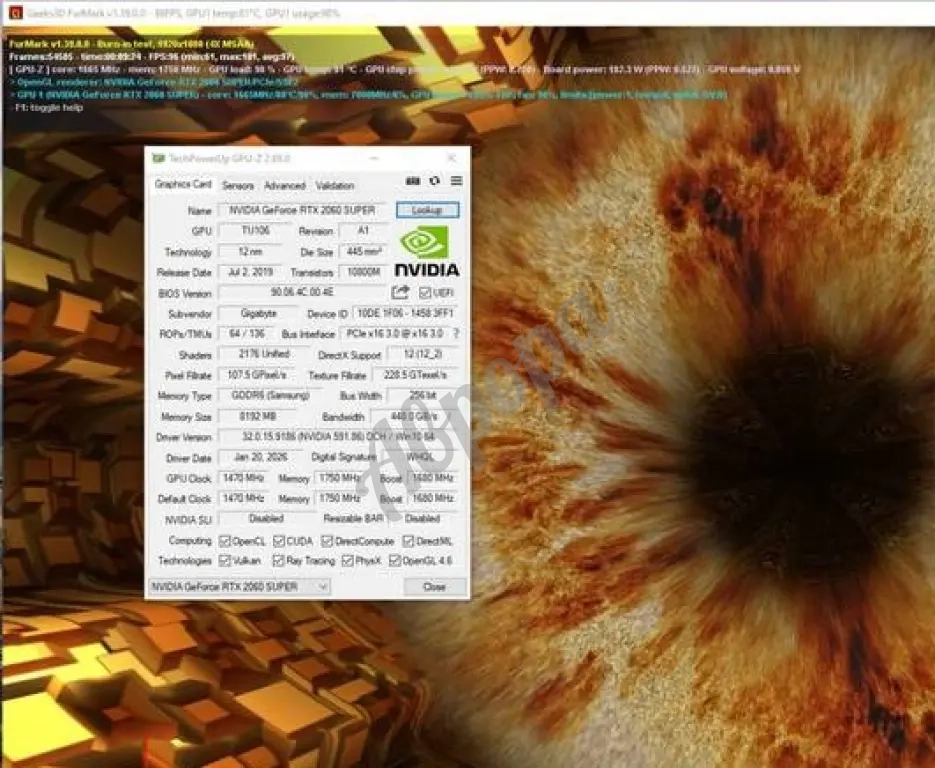Click the Shaders value 2176 Unified
935x768 pixels.
pyautogui.click(x=264, y=354)
